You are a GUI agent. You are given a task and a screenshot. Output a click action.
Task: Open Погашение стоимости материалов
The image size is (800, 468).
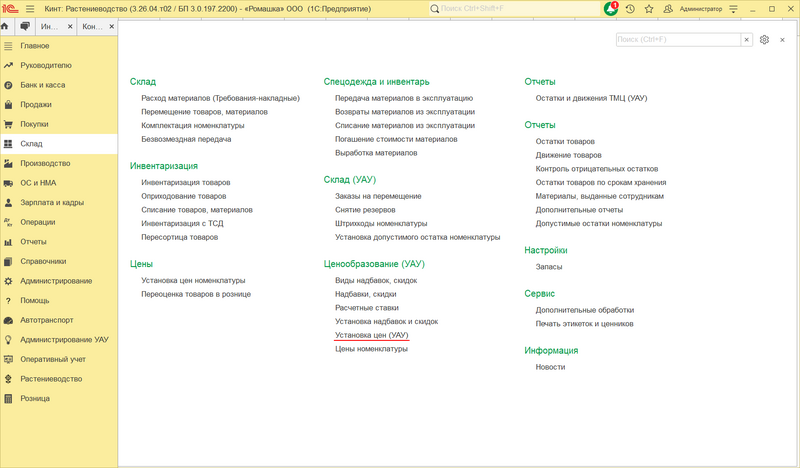click(396, 139)
